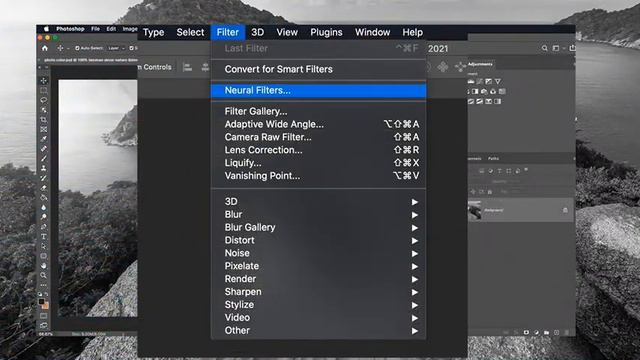Toggle Lock all padlock in Layers panel
This screenshot has height=360, width=640.
[x=490, y=191]
